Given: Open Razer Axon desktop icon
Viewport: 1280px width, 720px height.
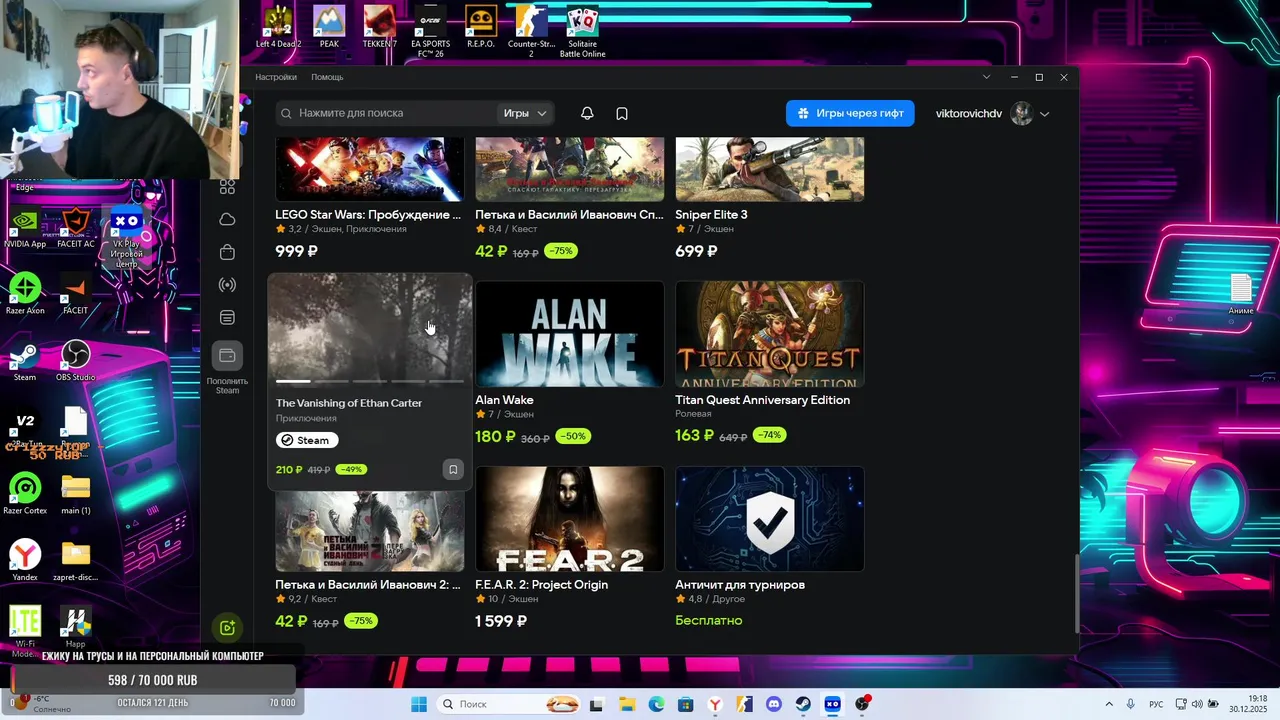Looking at the screenshot, I should [x=25, y=294].
